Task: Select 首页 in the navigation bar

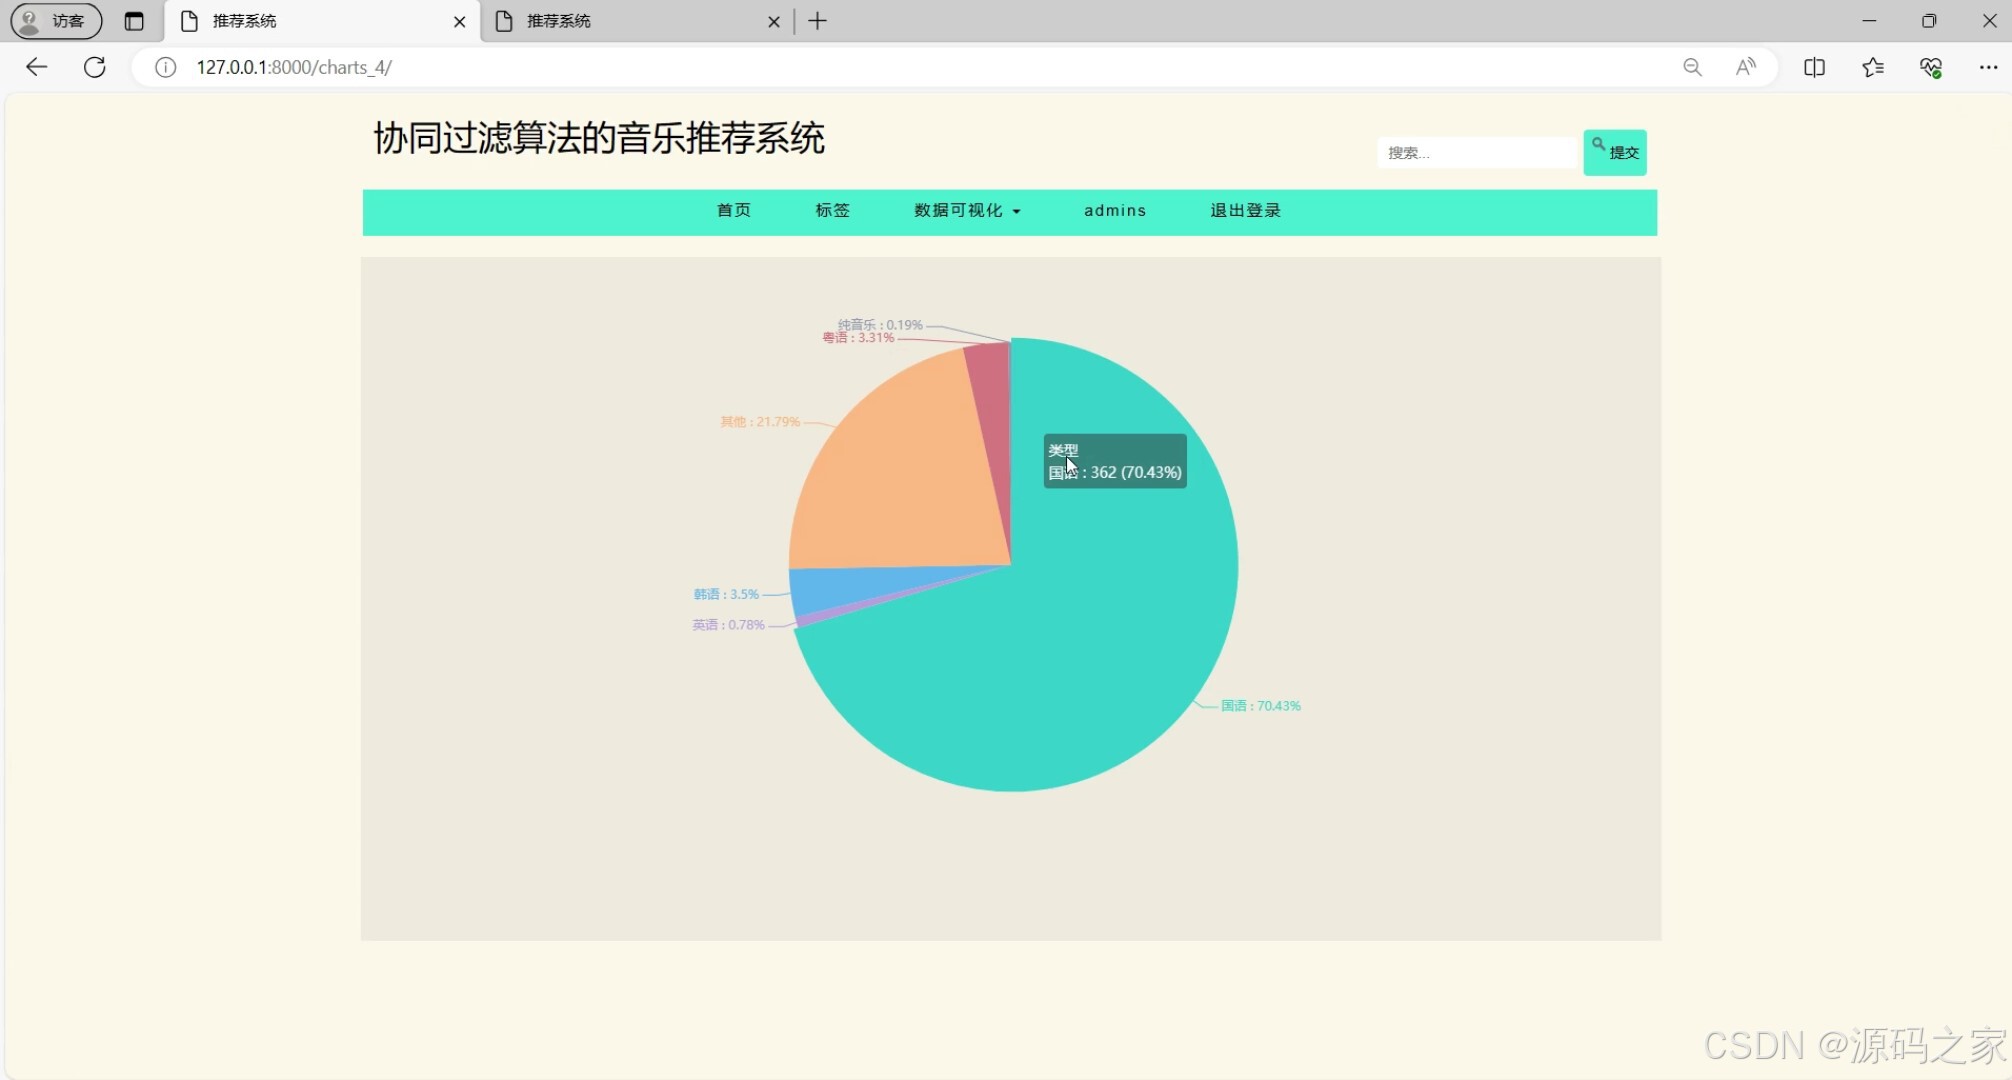Action: click(733, 211)
